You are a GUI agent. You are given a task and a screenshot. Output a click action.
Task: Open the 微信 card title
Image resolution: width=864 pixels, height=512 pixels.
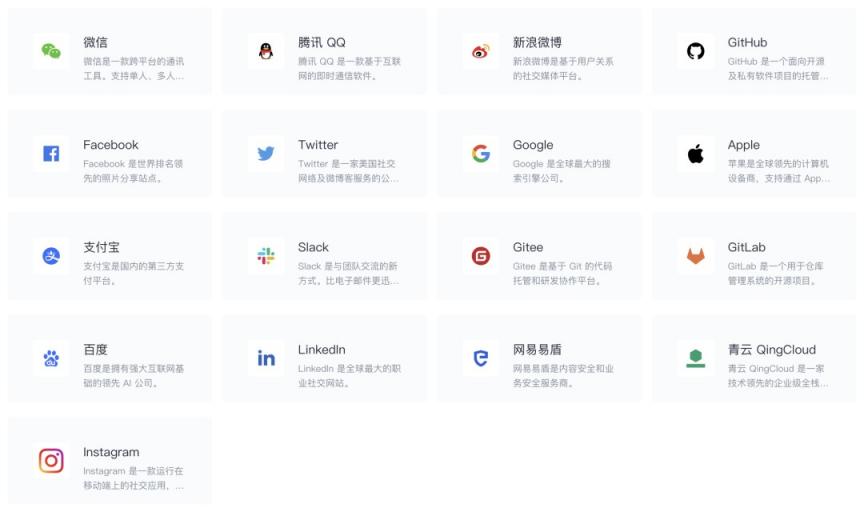tap(95, 42)
